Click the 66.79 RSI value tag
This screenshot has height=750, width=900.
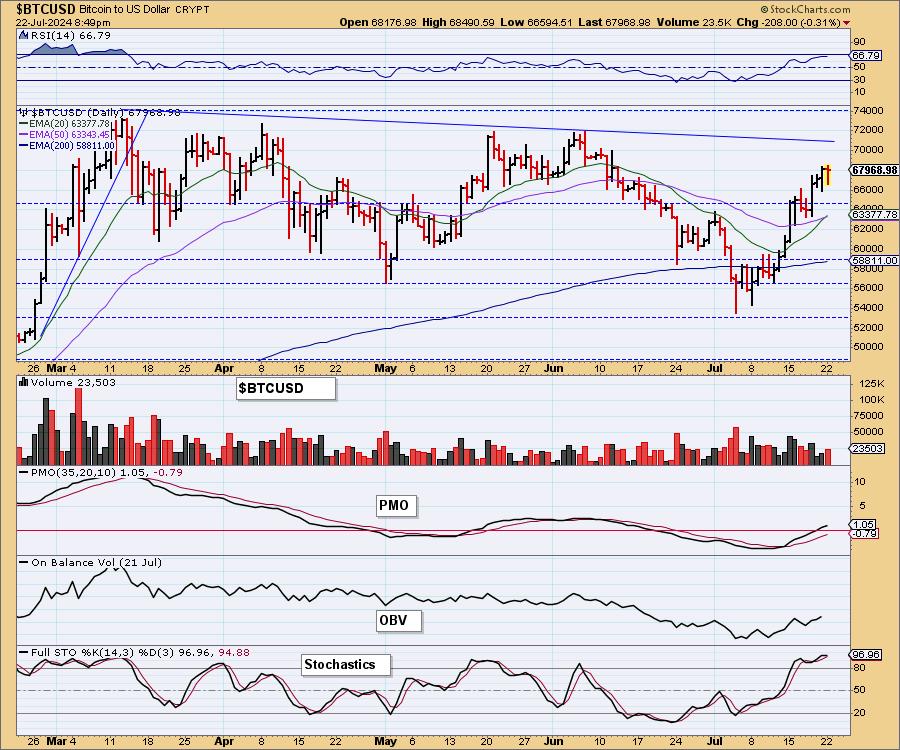pyautogui.click(x=866, y=56)
